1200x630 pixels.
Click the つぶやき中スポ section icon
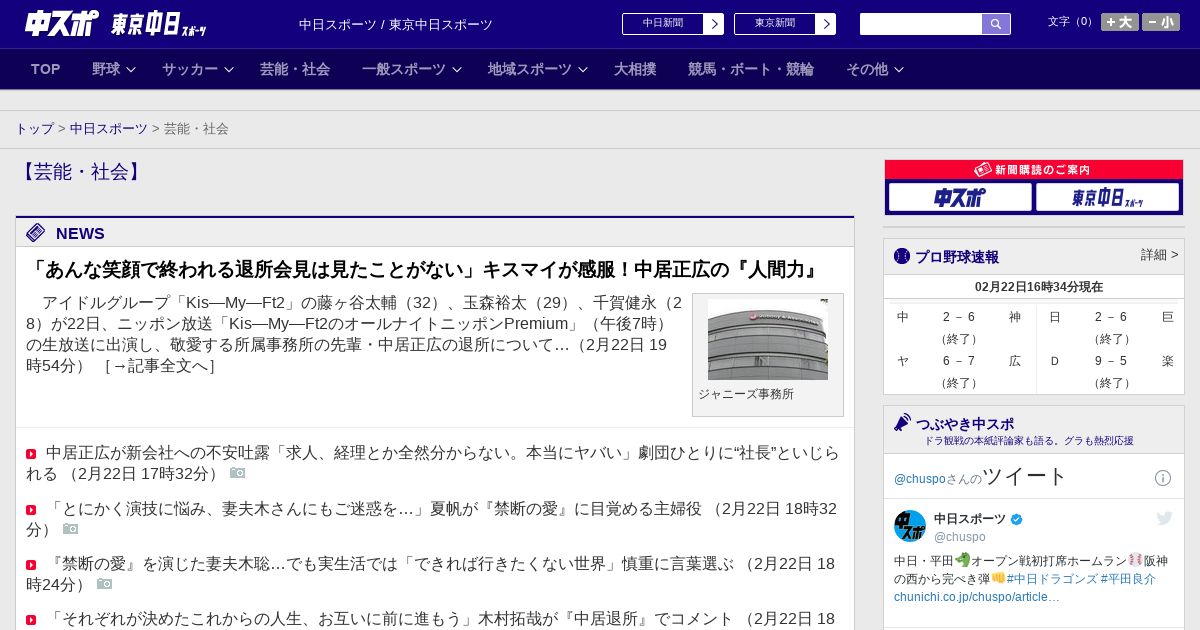[x=902, y=422]
